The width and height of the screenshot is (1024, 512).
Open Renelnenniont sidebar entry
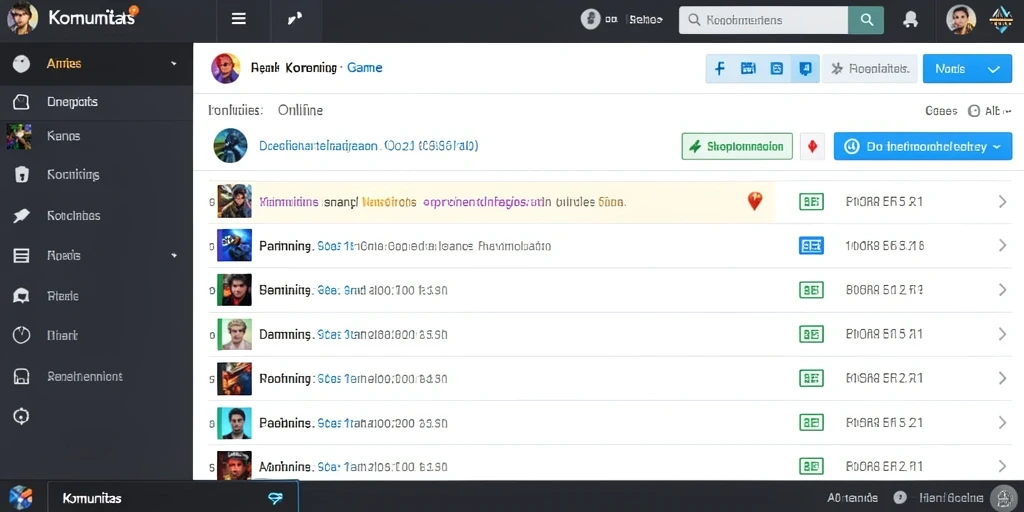click(85, 376)
